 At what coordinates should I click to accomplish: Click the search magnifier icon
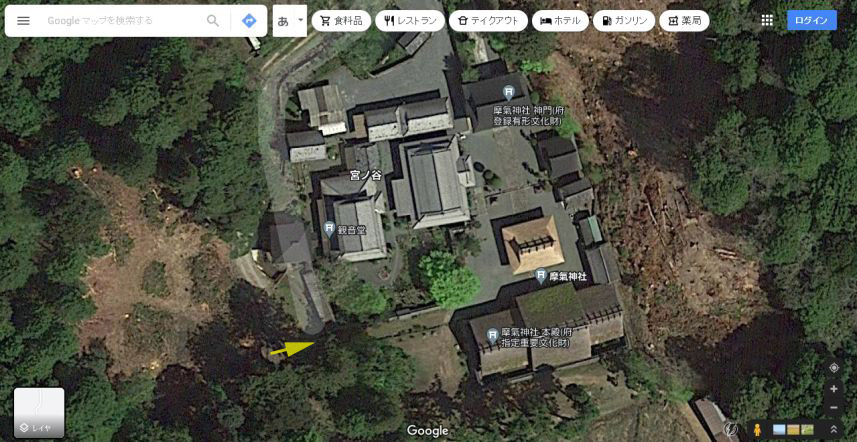click(213, 21)
